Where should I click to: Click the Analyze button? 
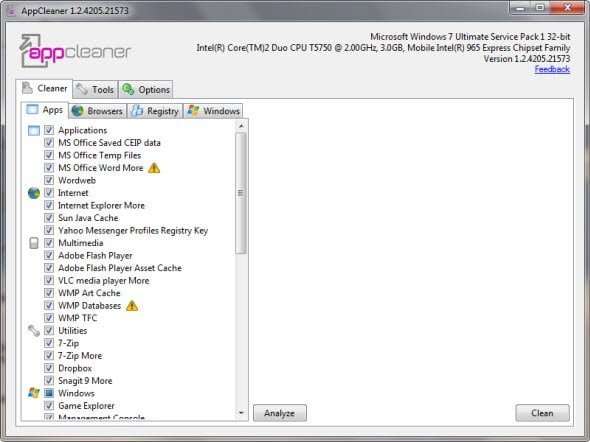[280, 413]
